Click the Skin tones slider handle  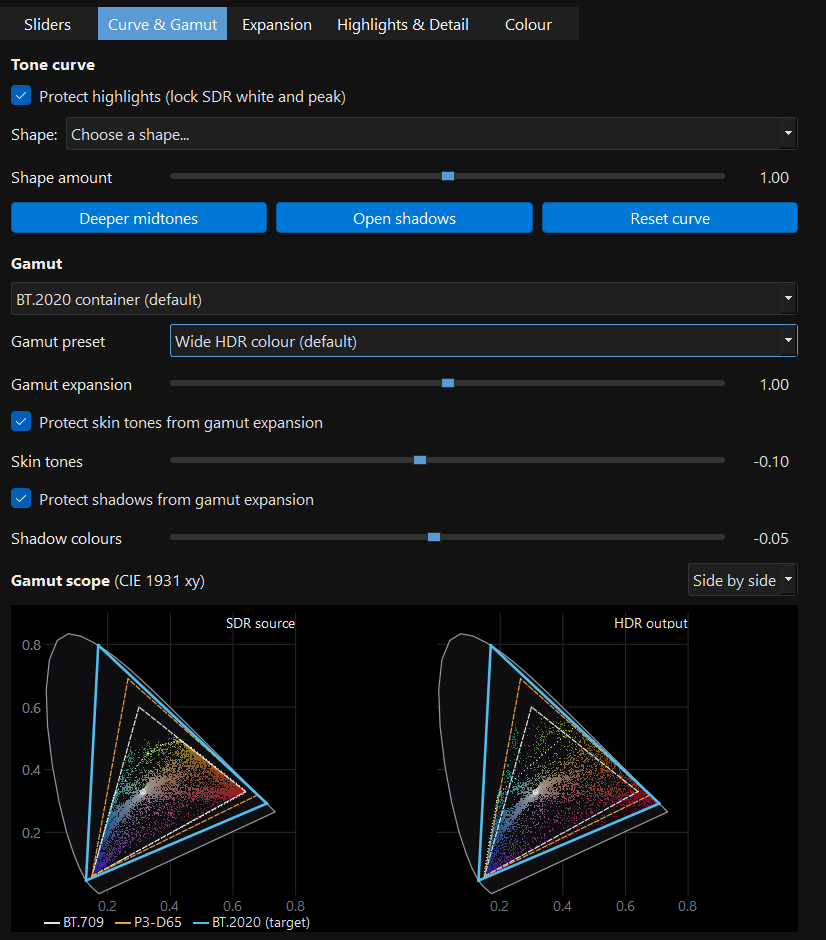coord(420,460)
